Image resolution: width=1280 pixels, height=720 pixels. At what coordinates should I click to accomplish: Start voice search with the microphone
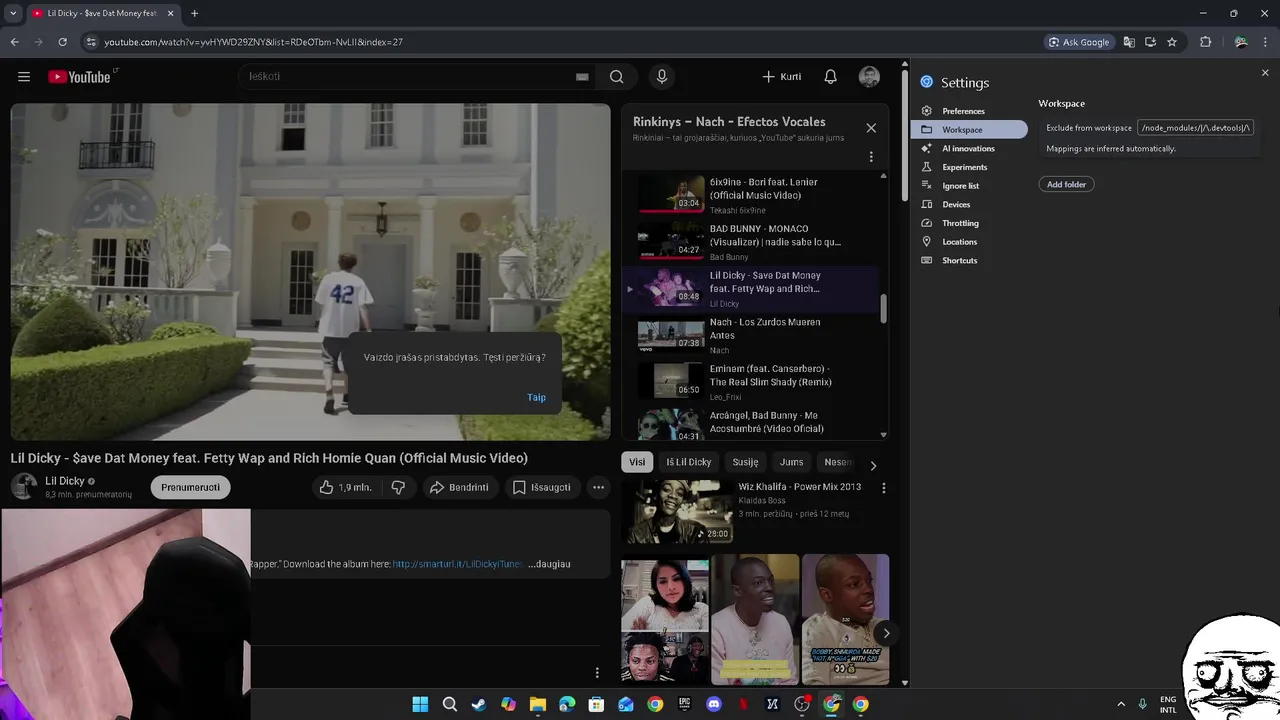[x=661, y=77]
